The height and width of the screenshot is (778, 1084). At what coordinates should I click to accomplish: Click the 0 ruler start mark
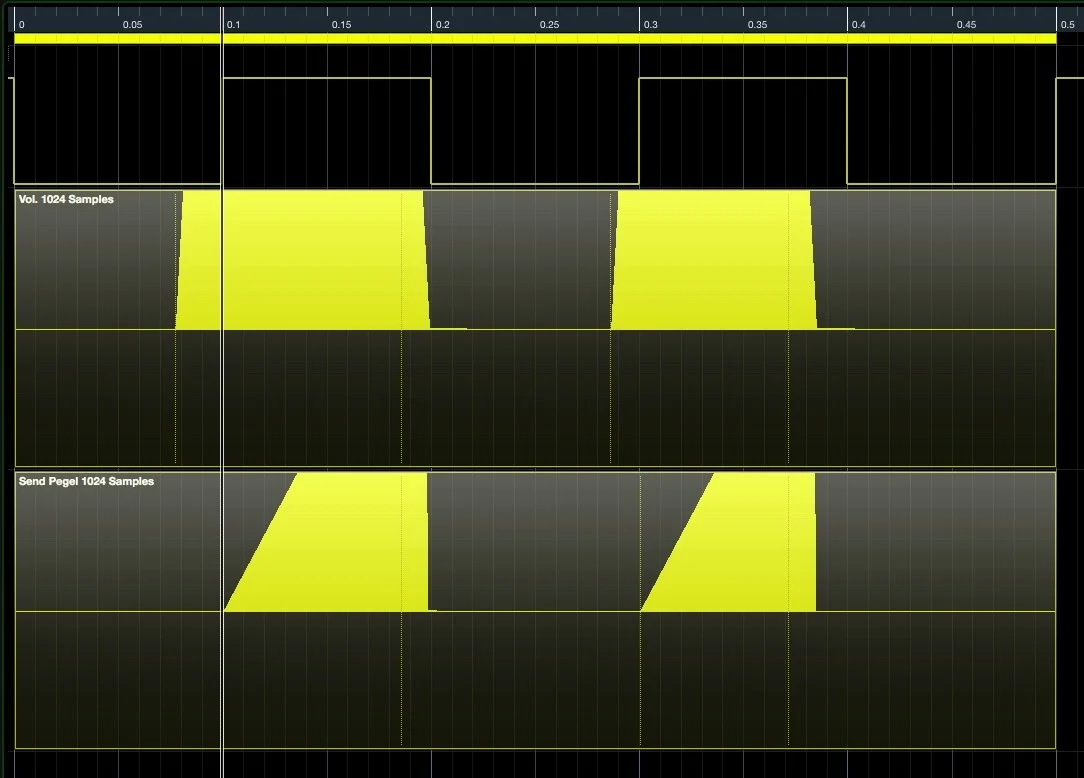click(x=21, y=24)
